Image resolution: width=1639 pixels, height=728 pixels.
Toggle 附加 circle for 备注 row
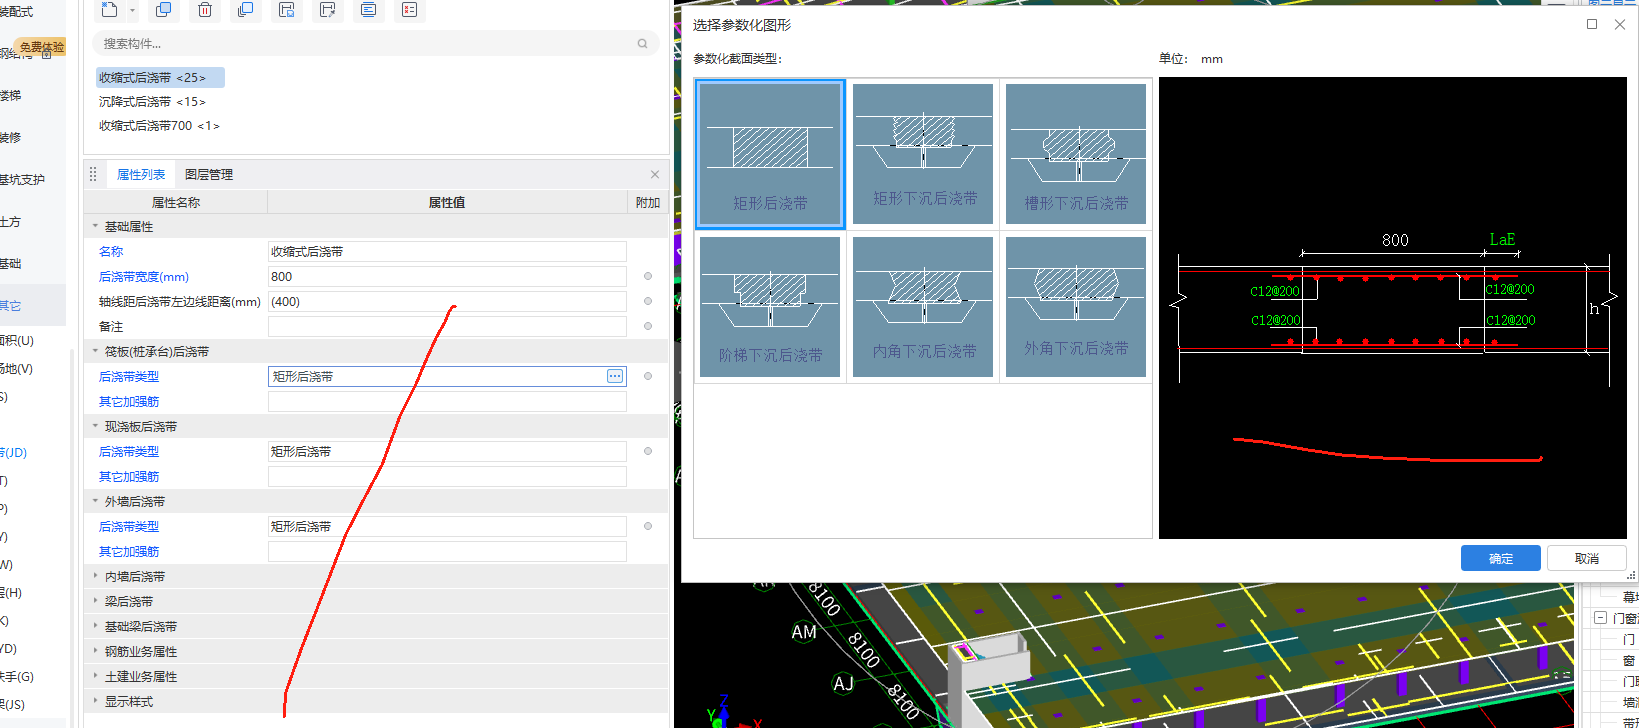point(648,326)
